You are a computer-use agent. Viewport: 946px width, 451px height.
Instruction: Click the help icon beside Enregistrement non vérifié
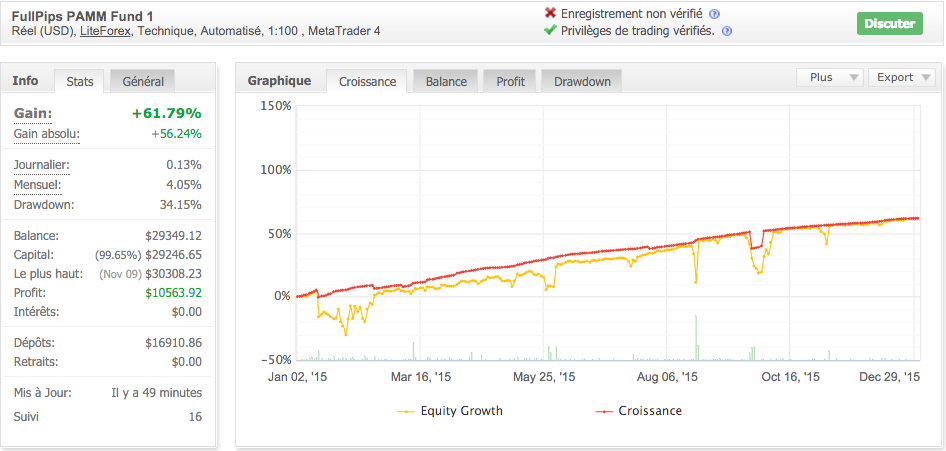click(x=714, y=14)
